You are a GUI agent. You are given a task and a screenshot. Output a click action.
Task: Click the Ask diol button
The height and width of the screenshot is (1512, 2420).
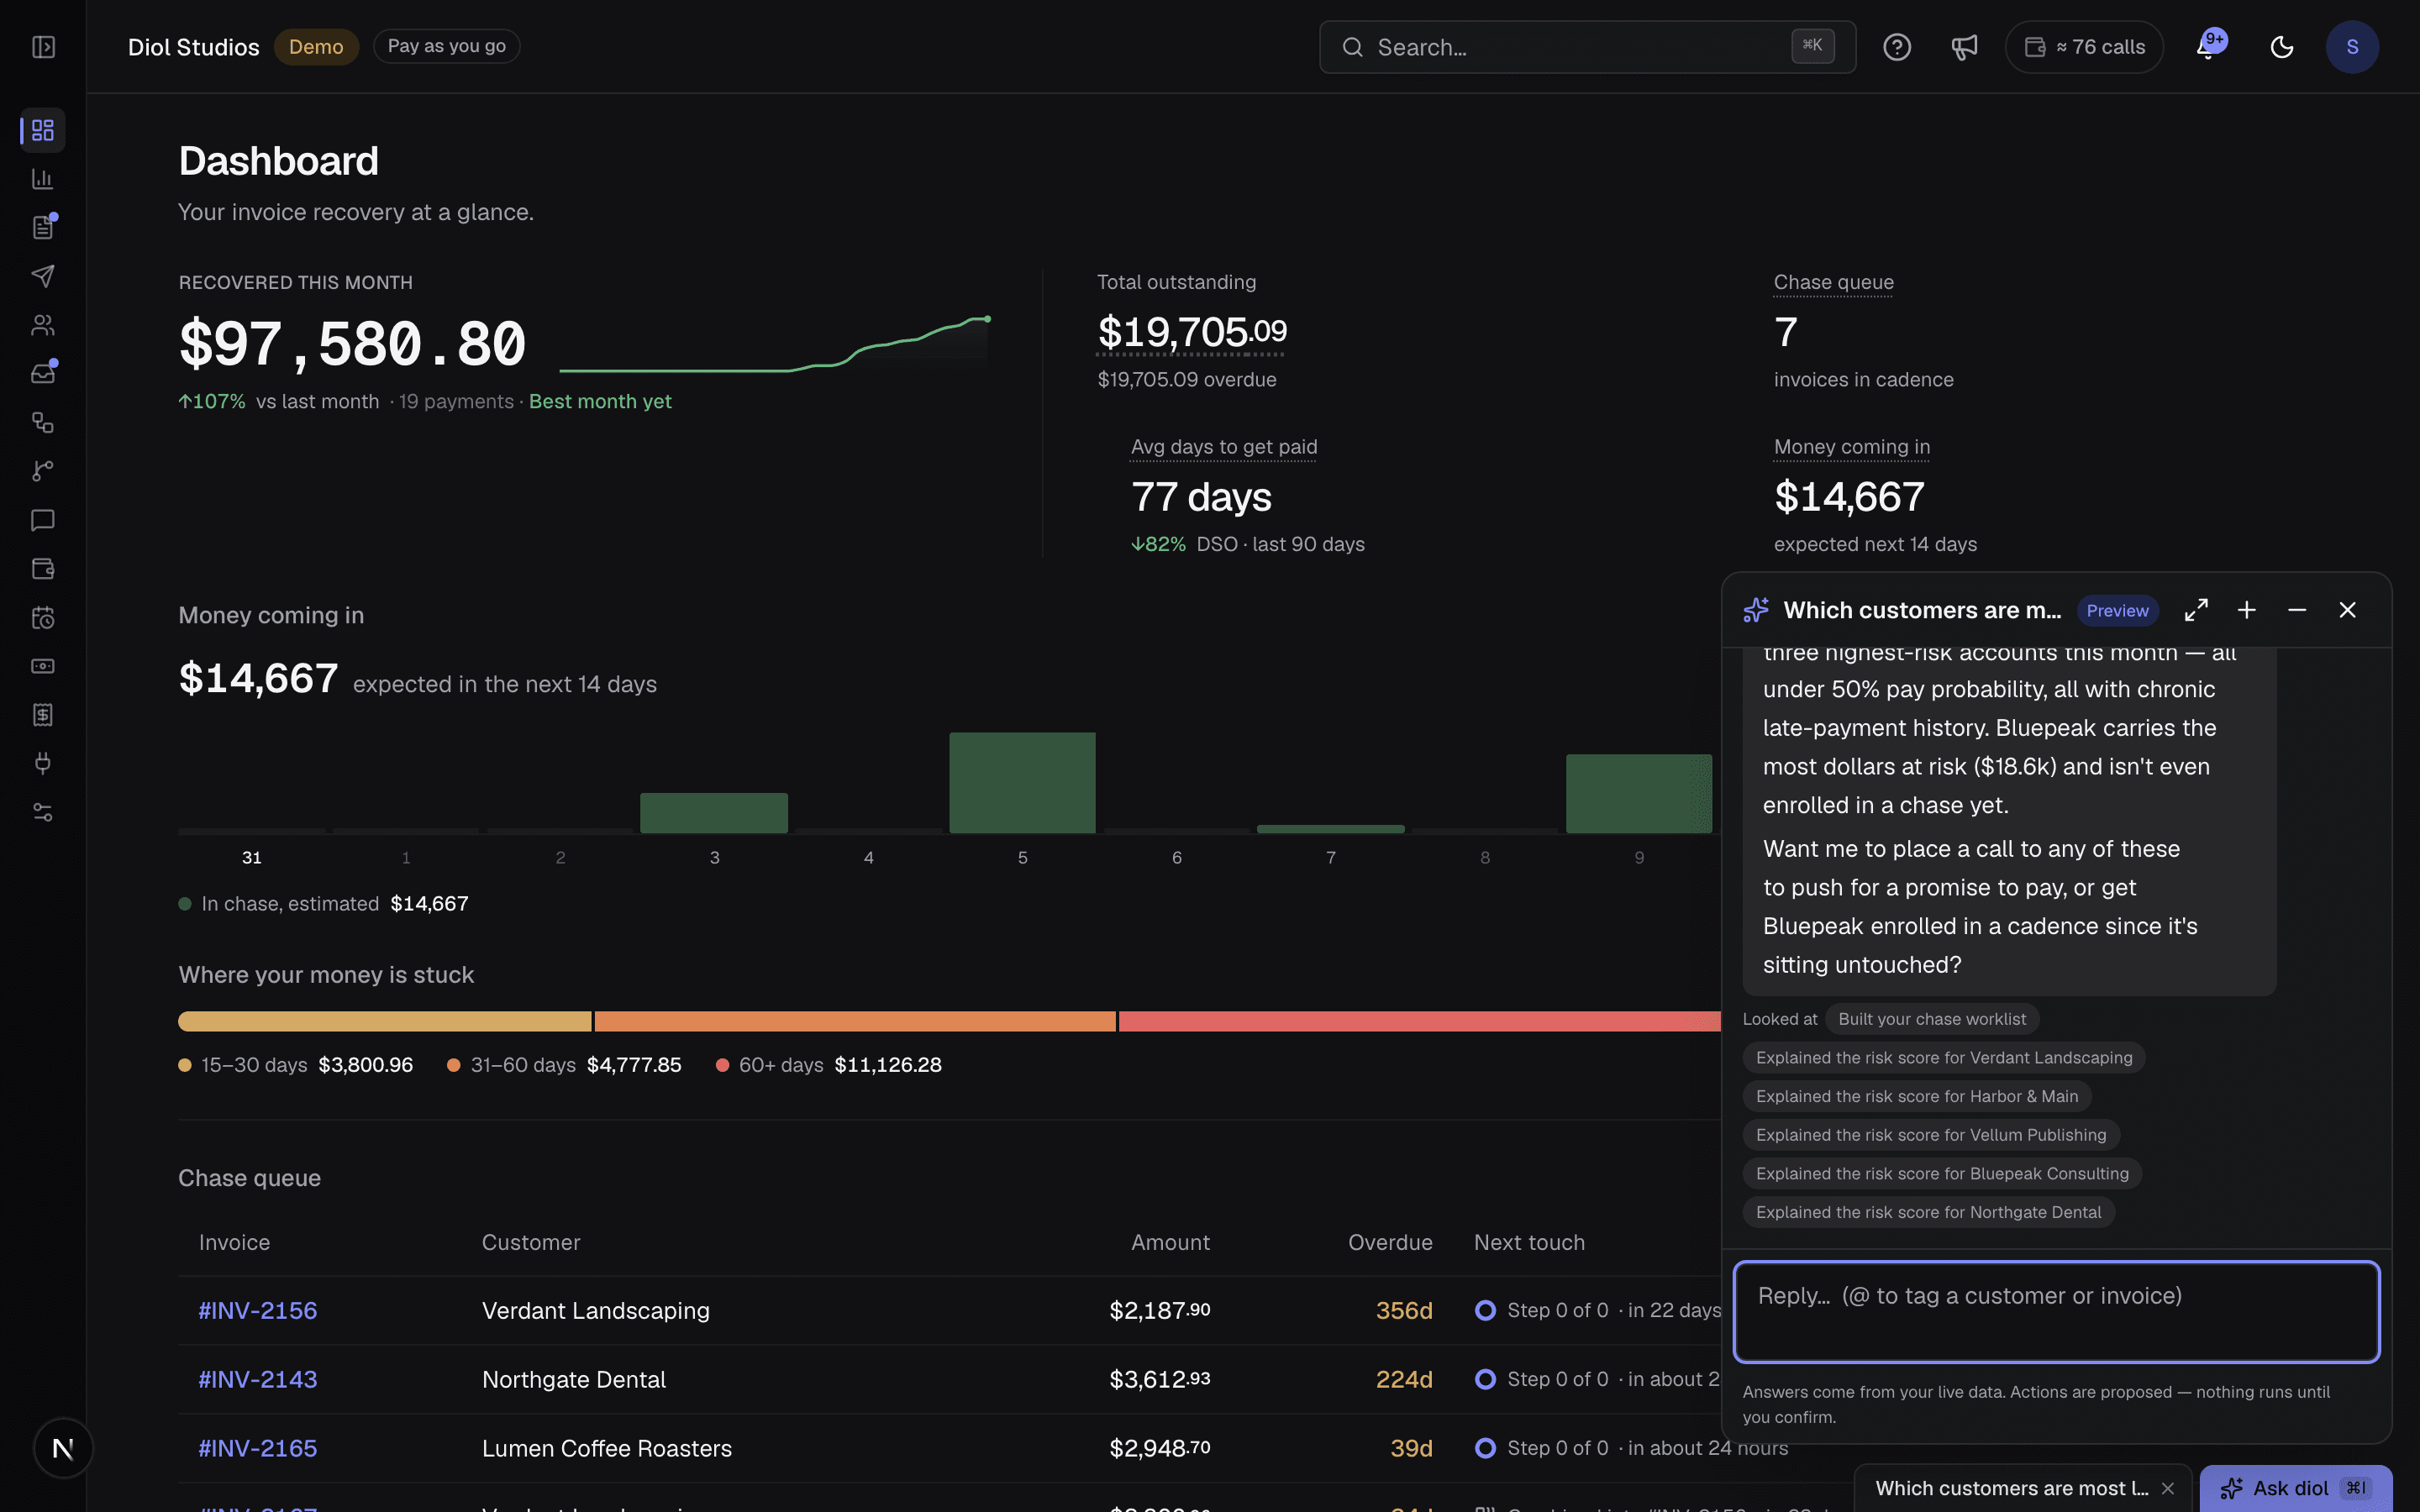[x=2295, y=1488]
